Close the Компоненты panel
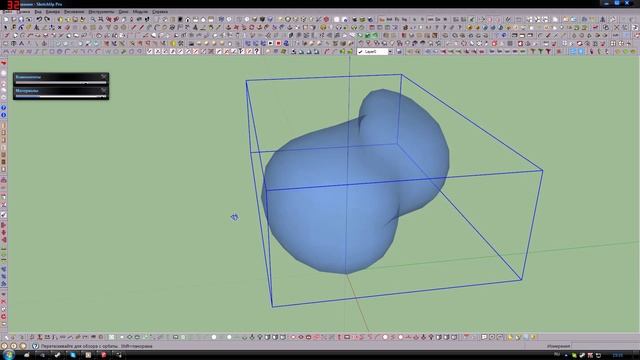640x360 pixels. coord(104,76)
